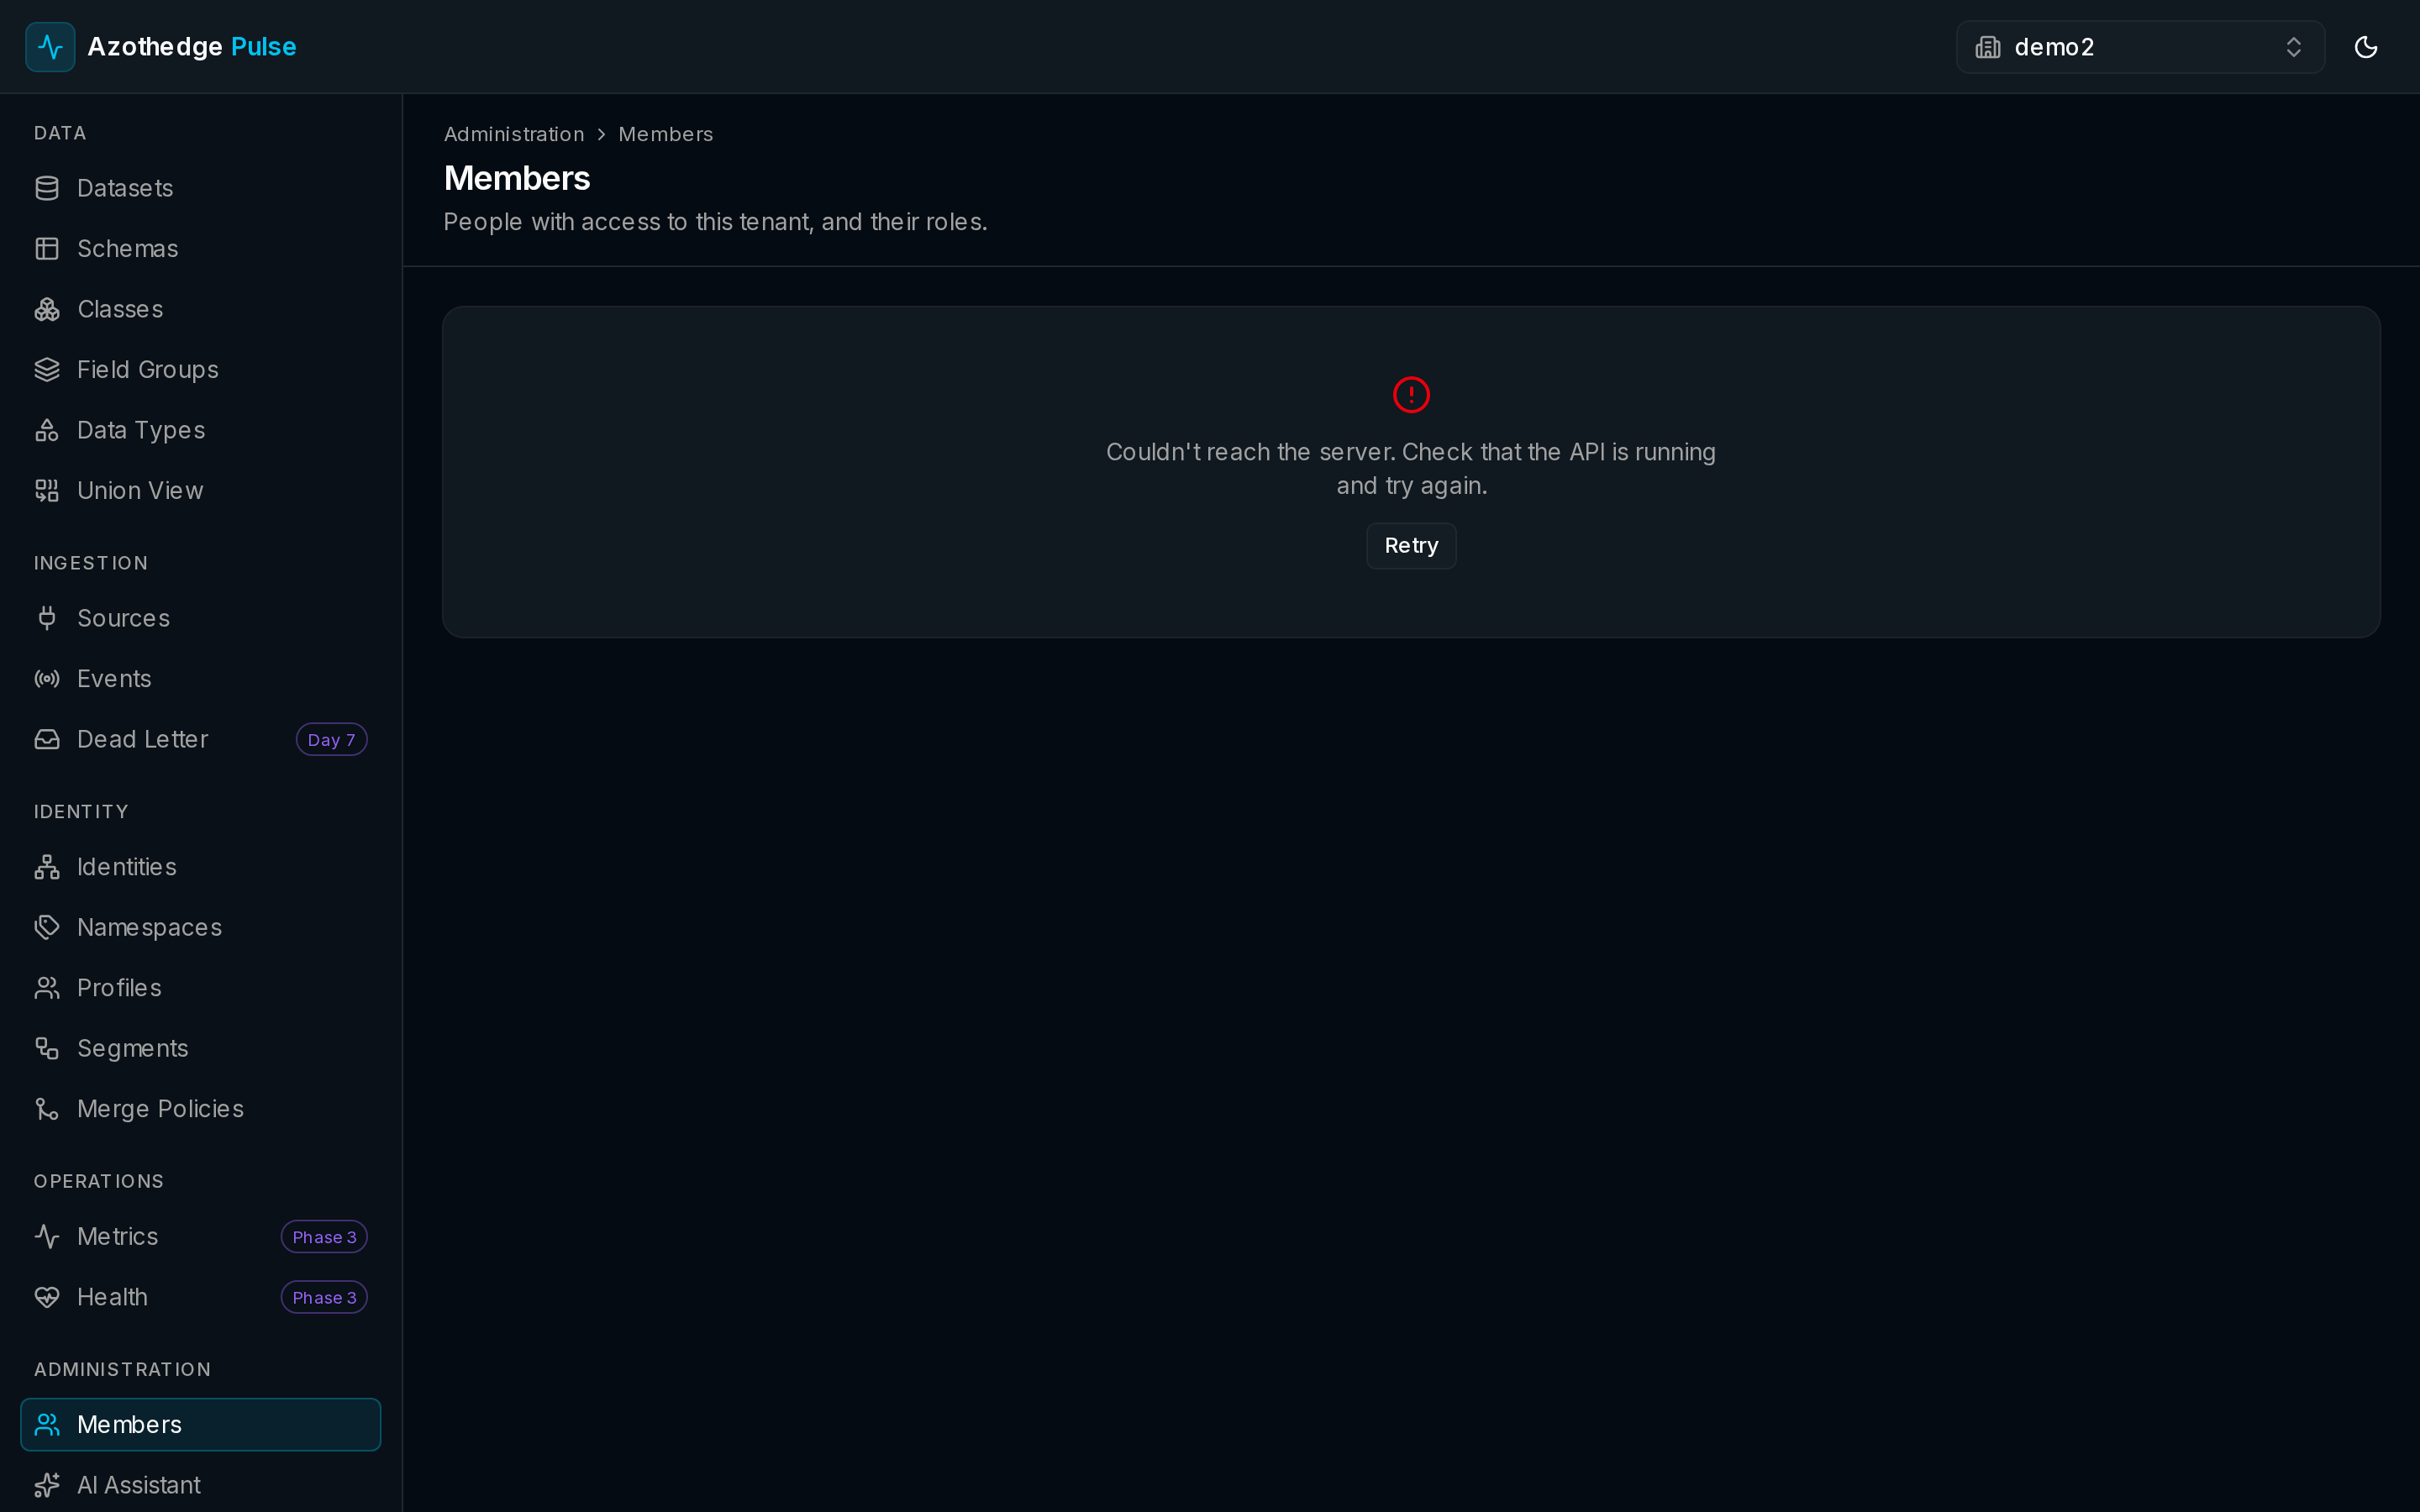
Task: Navigate to Field Groups
Action: click(200, 370)
